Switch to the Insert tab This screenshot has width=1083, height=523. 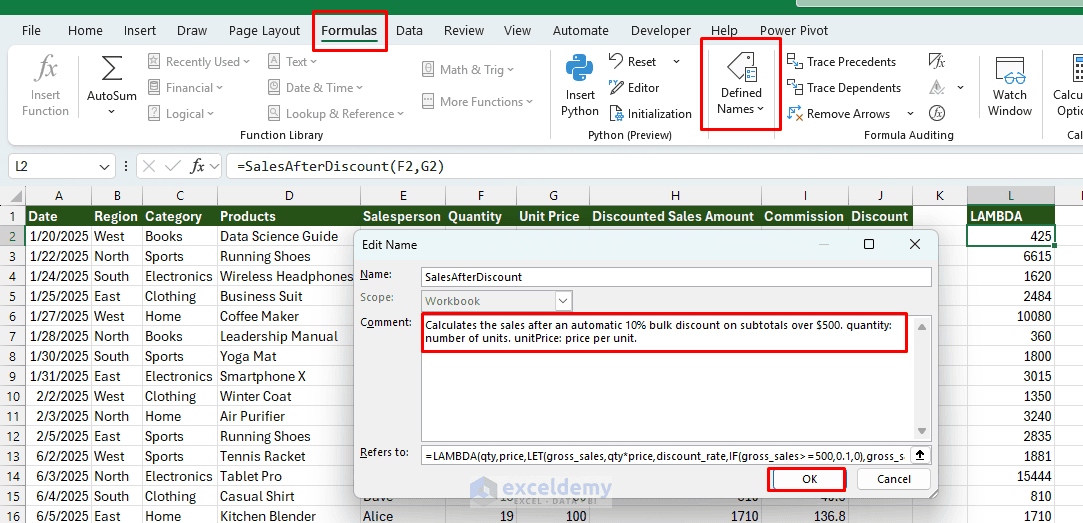[140, 30]
